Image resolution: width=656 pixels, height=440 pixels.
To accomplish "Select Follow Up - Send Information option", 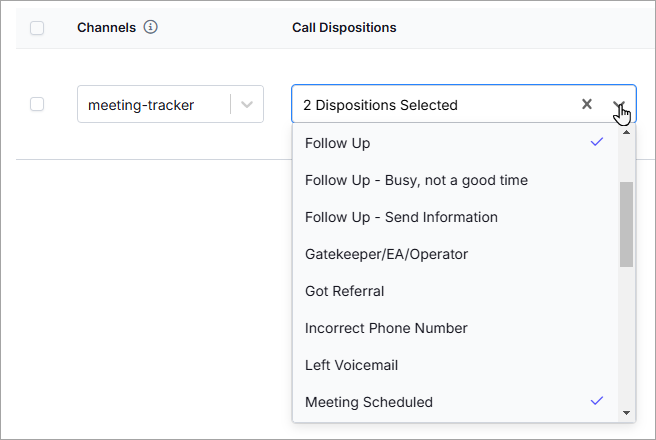I will 455,217.
